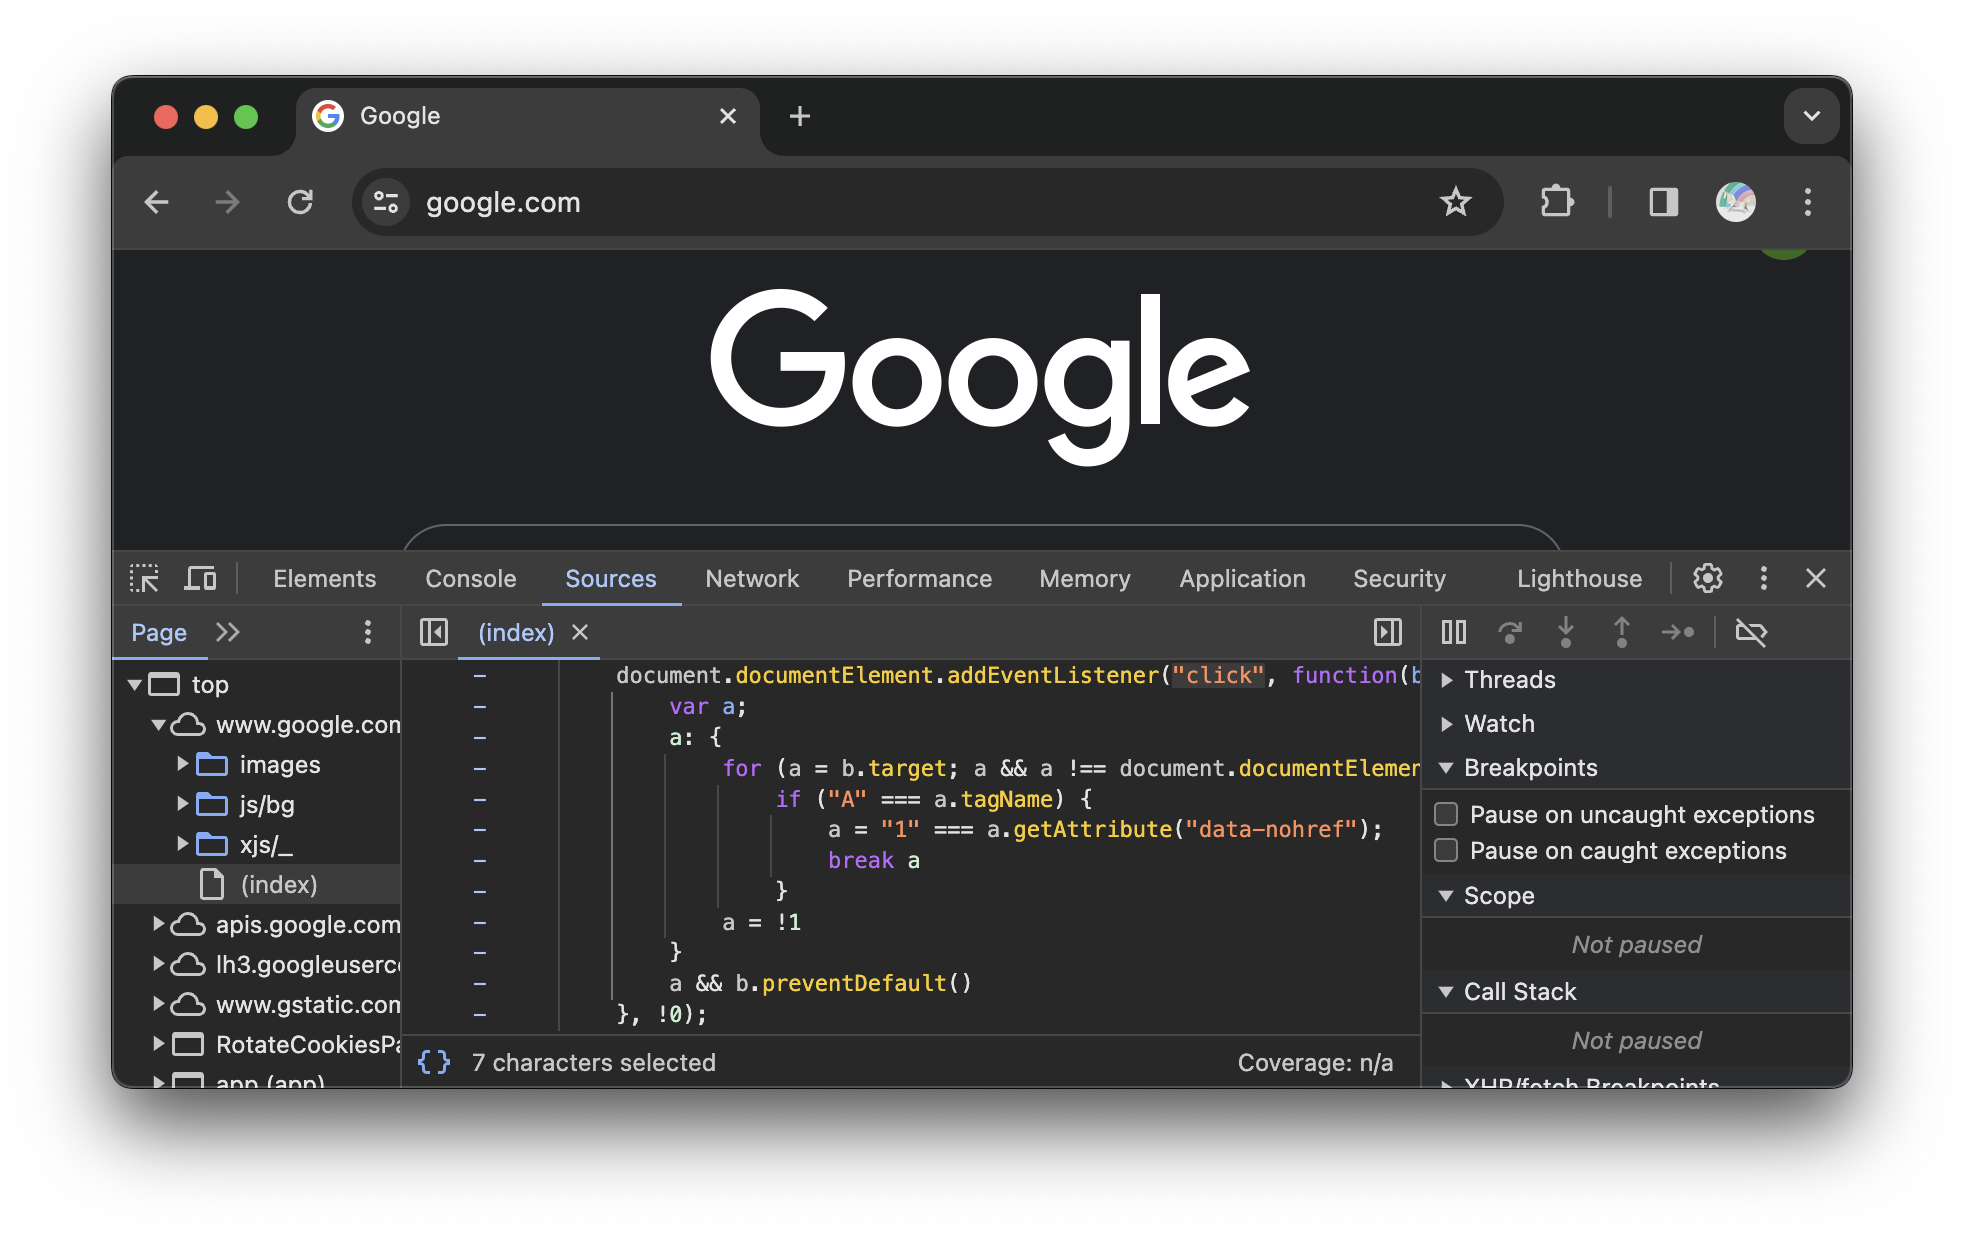Collapse the Call Stack section
Screen dimensions: 1964x1236
click(1446, 992)
